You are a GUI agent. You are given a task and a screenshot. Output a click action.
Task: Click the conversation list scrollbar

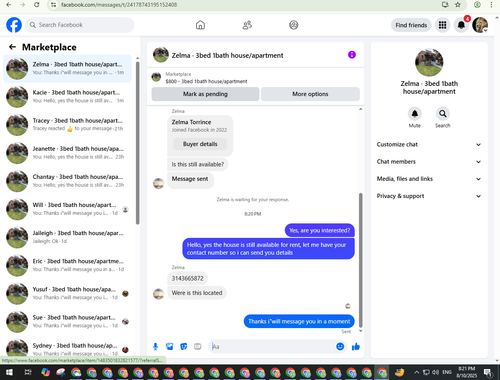[138, 143]
